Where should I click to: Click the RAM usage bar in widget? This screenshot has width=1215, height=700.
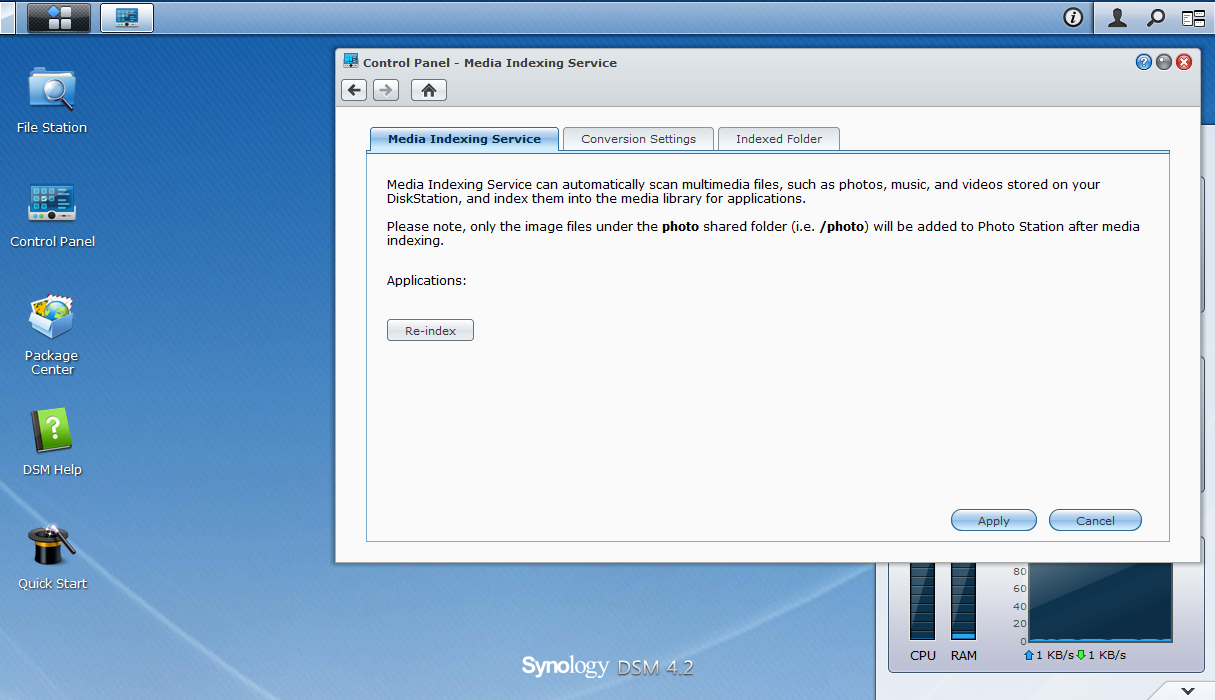963,601
